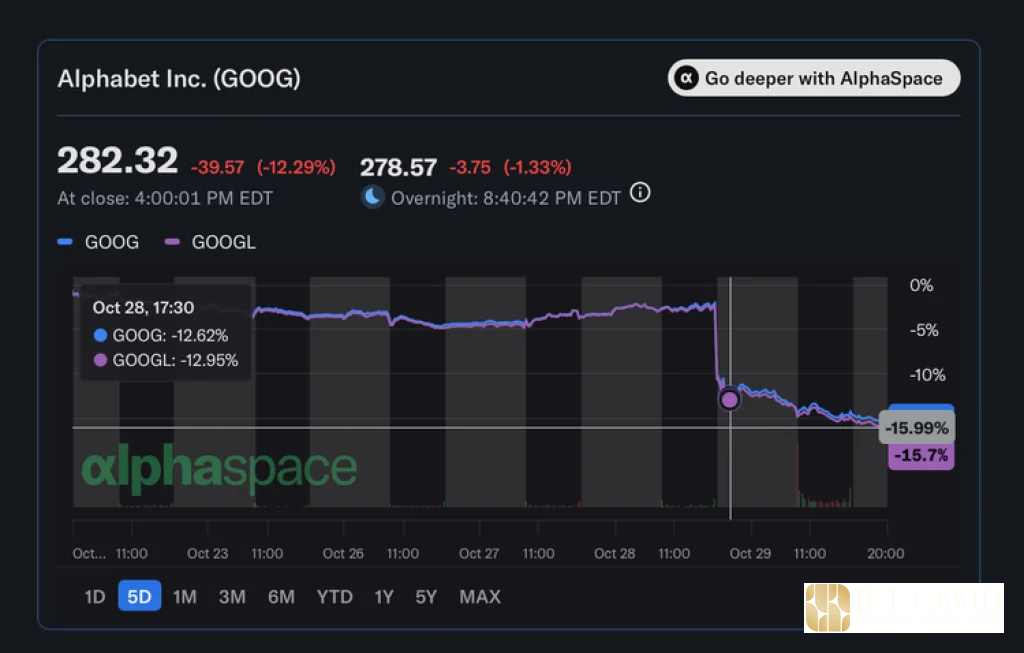Click At close: 4:00:01 PM EDT text
This screenshot has height=653, width=1024.
click(165, 199)
